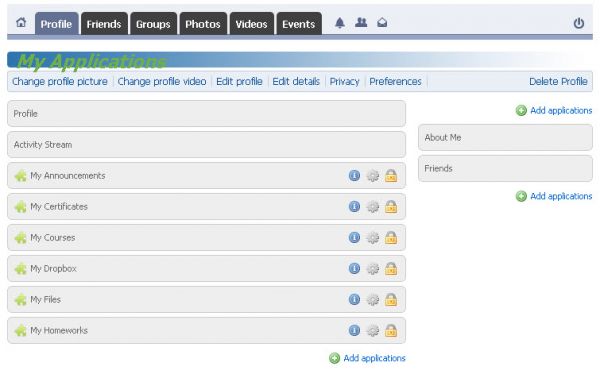Click the My Files puzzle icon
The image size is (600, 374).
coord(20,300)
